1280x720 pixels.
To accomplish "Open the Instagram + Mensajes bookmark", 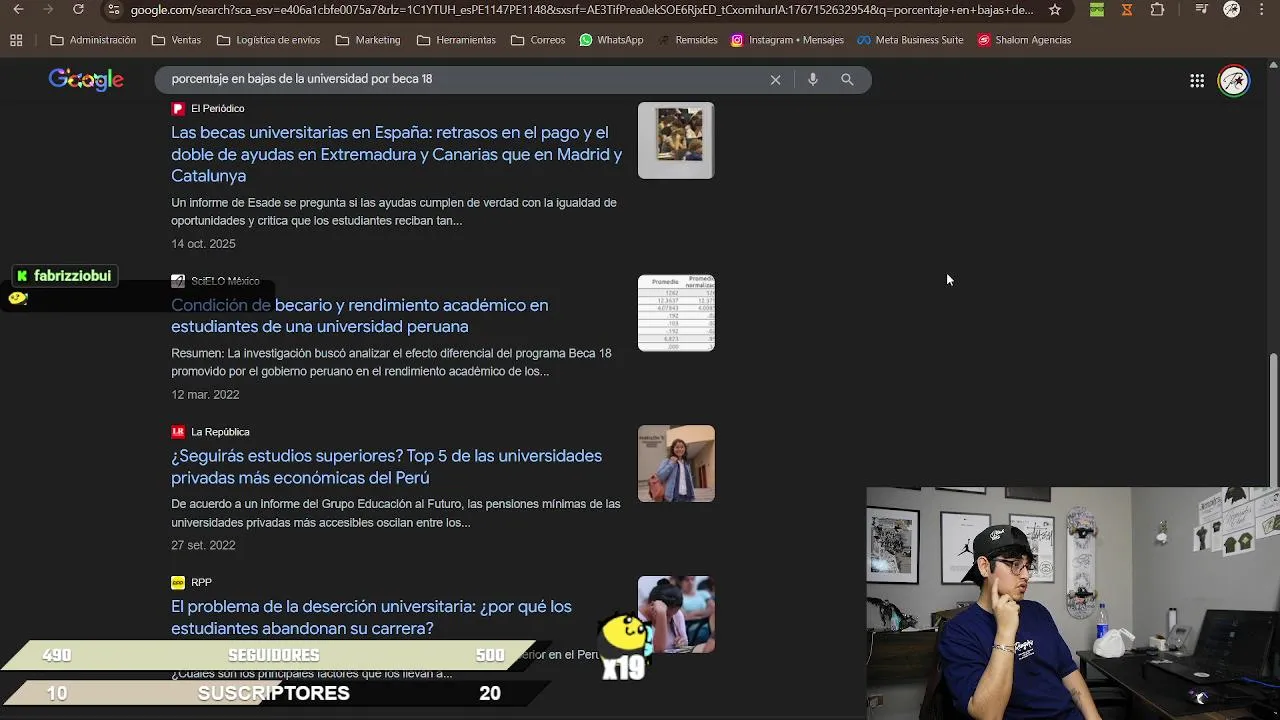I will [x=787, y=40].
